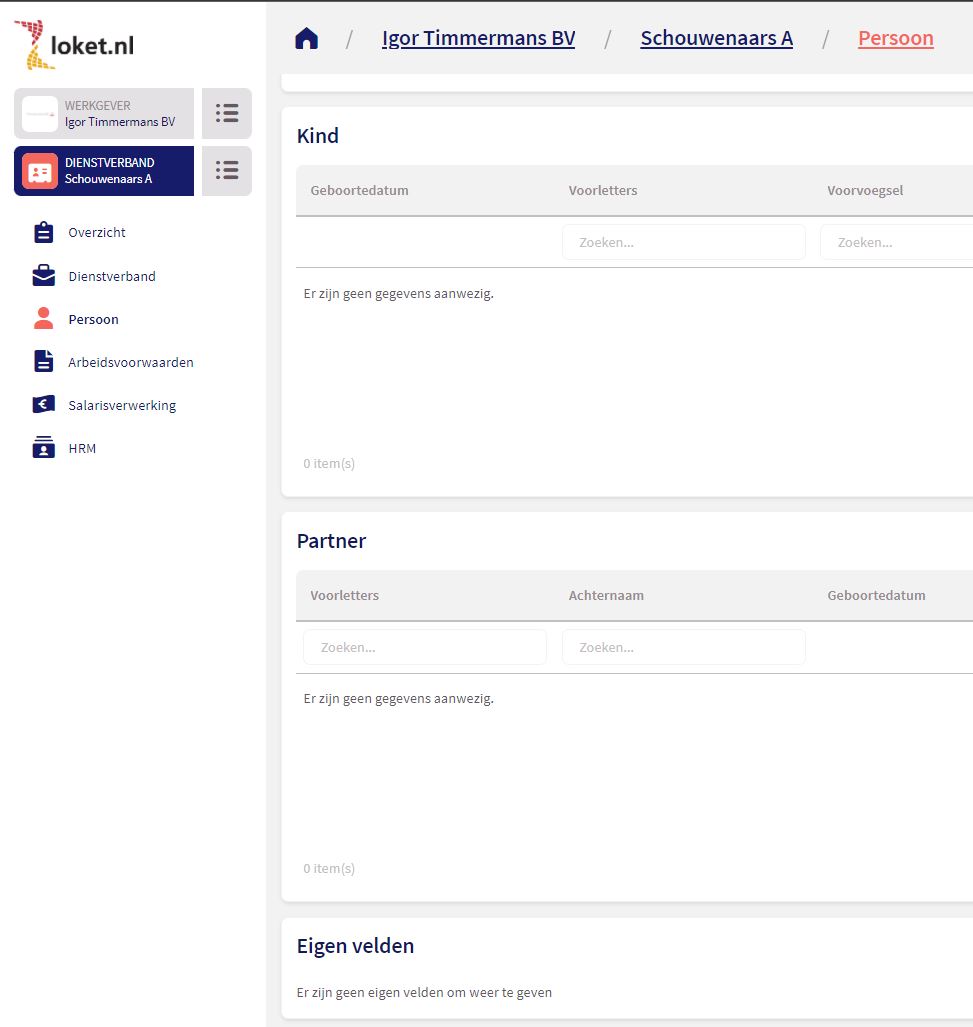This screenshot has width=973, height=1027.
Task: Select the Werkgever Igor Timmermans BV card
Action: 104,113
